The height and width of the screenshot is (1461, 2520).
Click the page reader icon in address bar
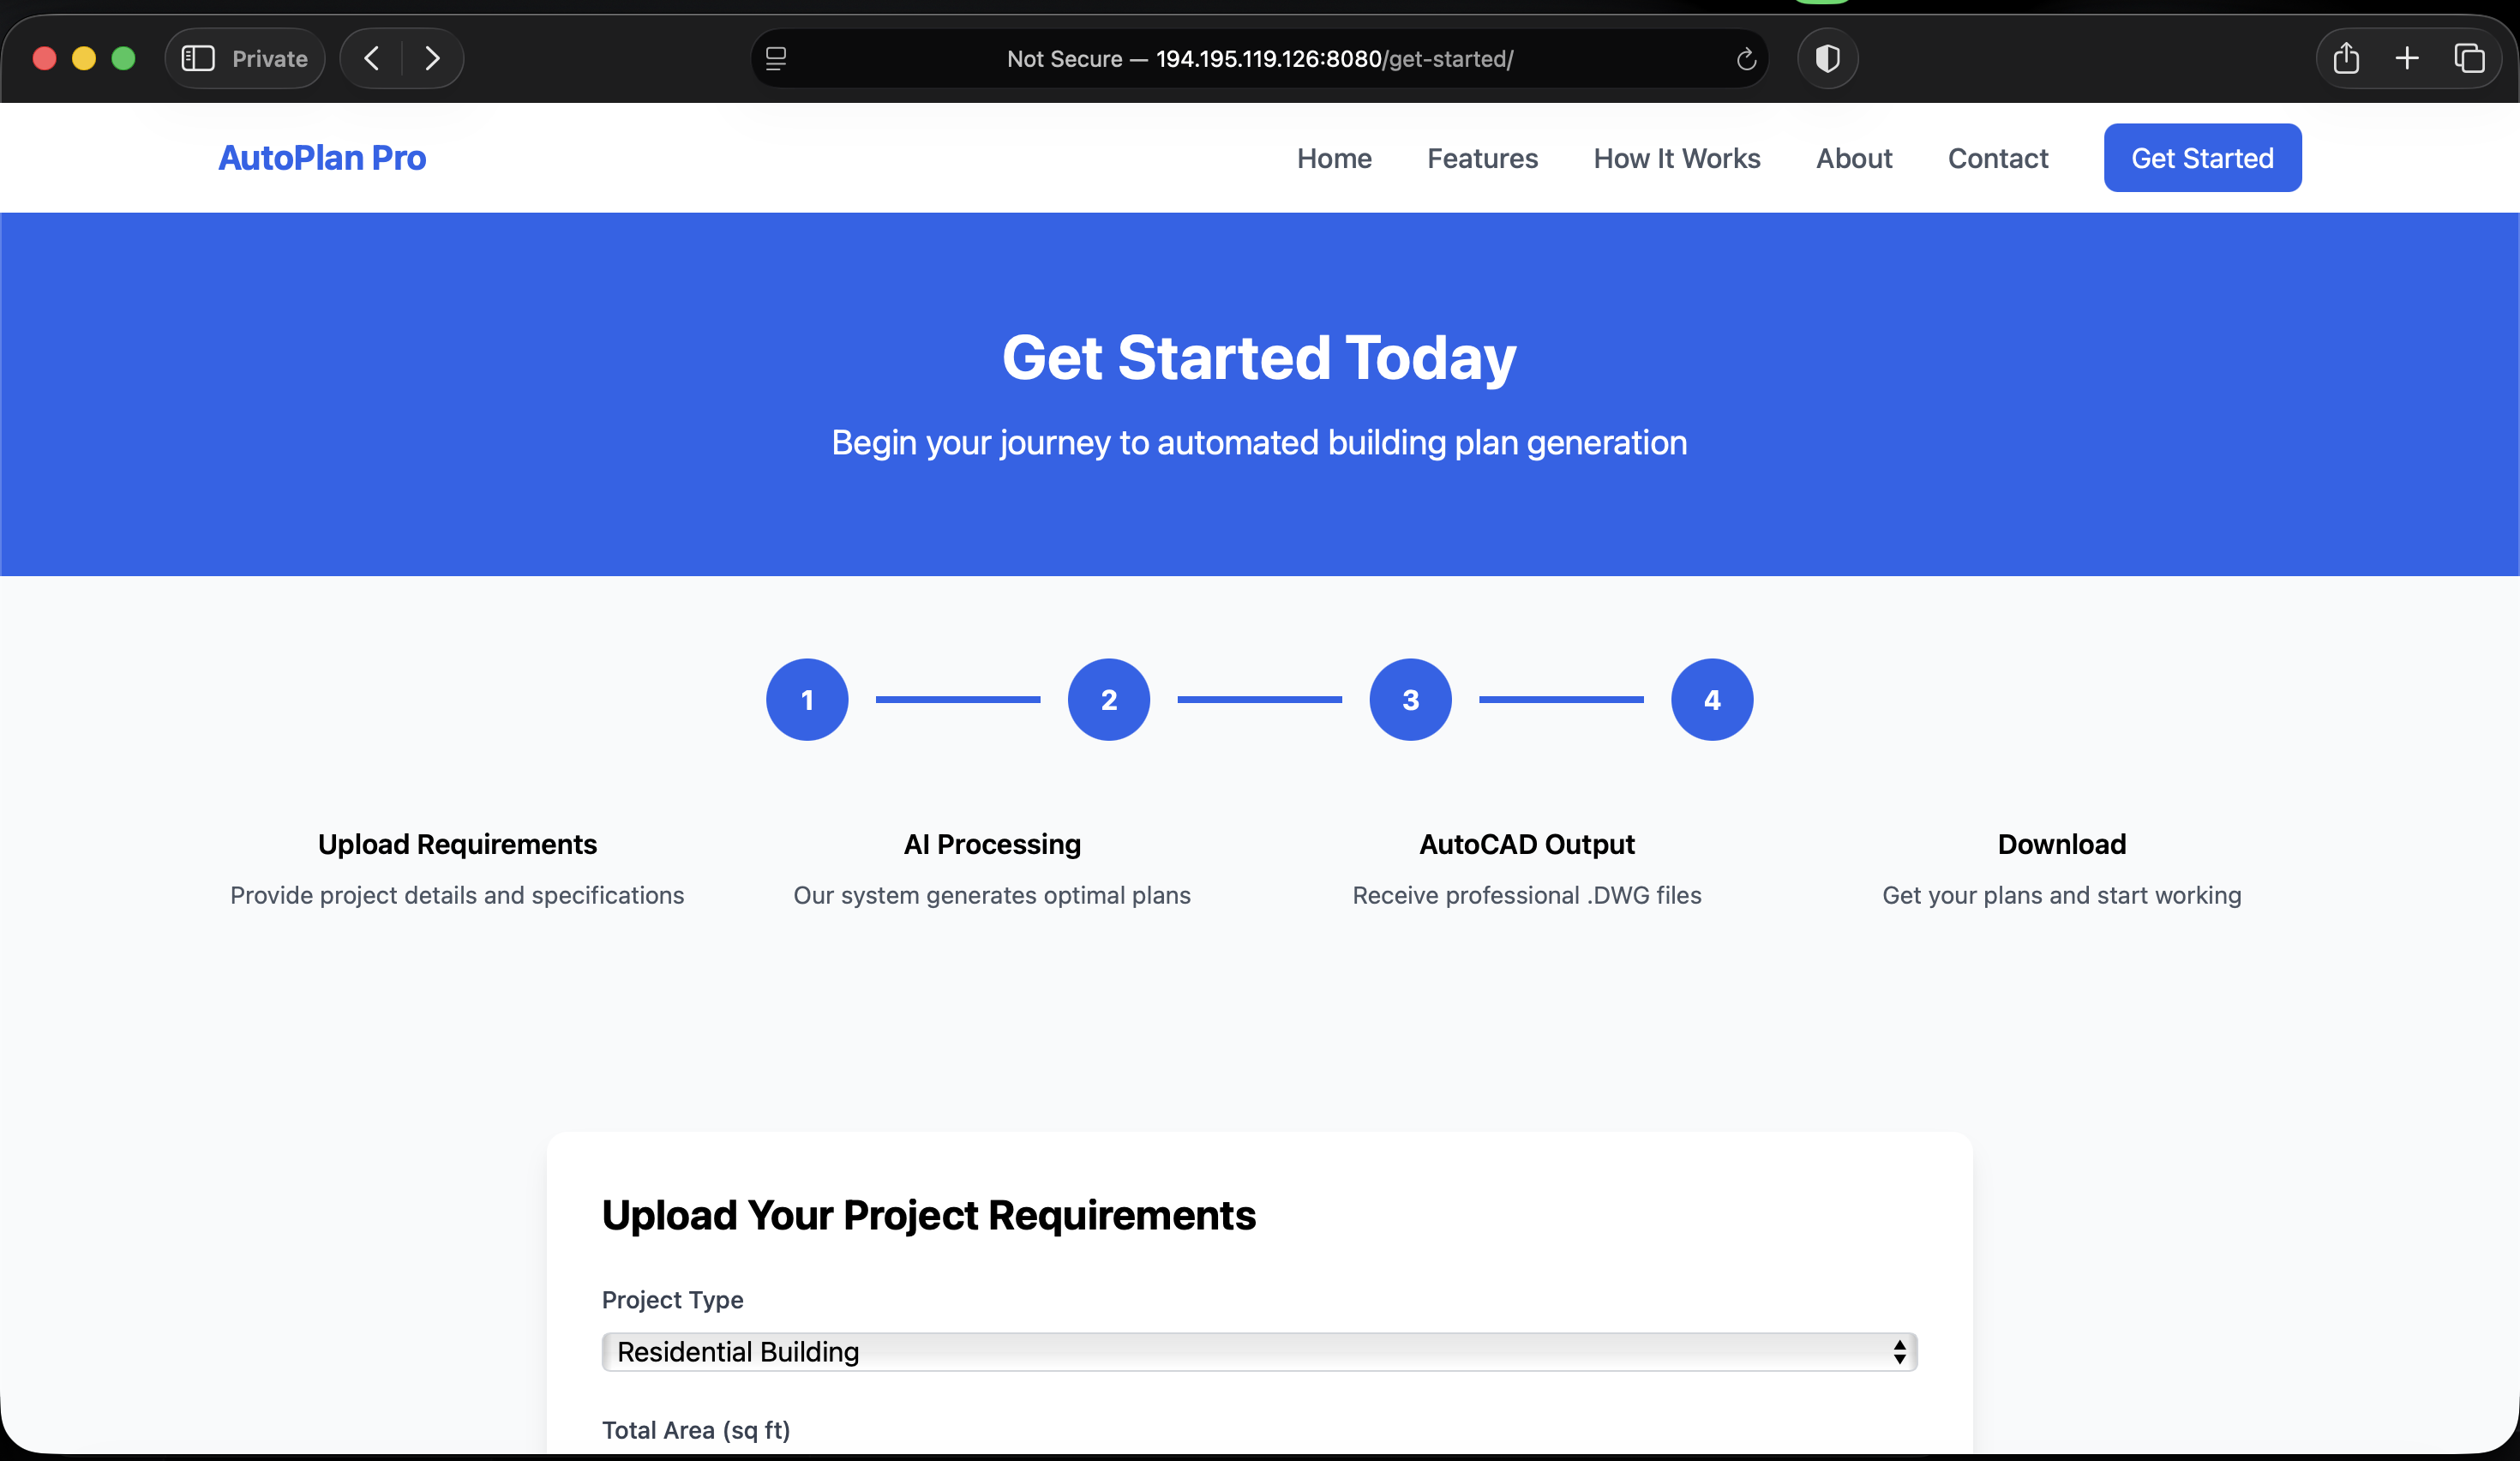point(776,59)
